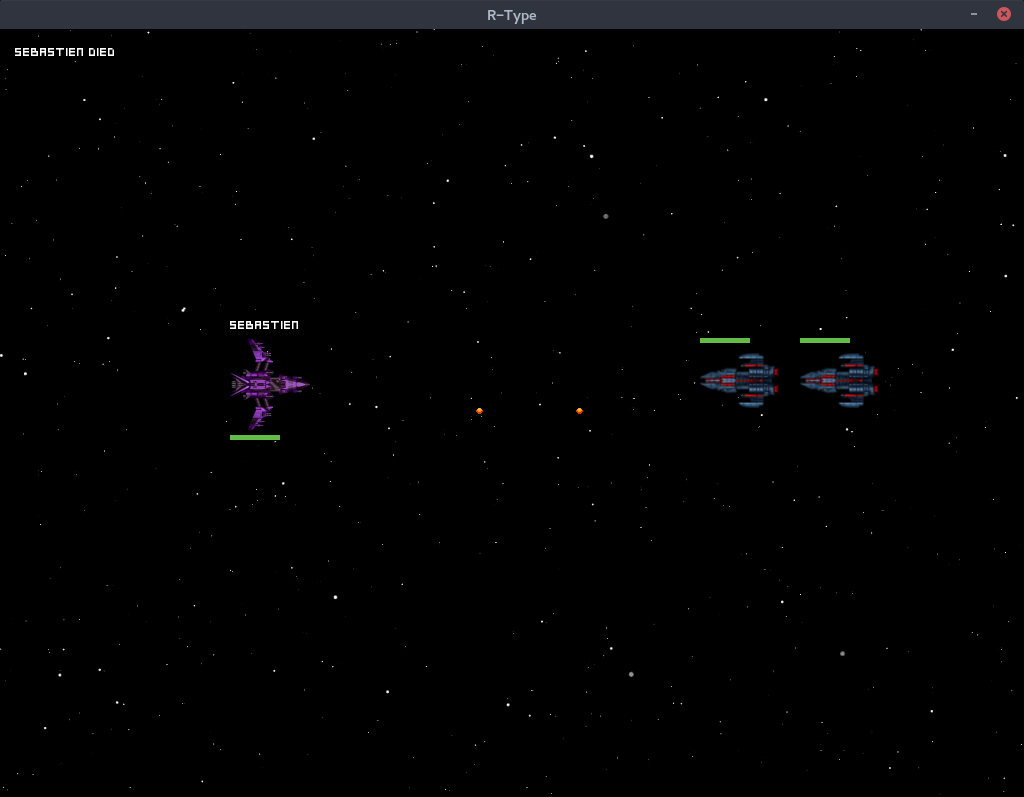Click the purple Sebastien player spaceship
The height and width of the screenshot is (797, 1024).
[x=269, y=384]
